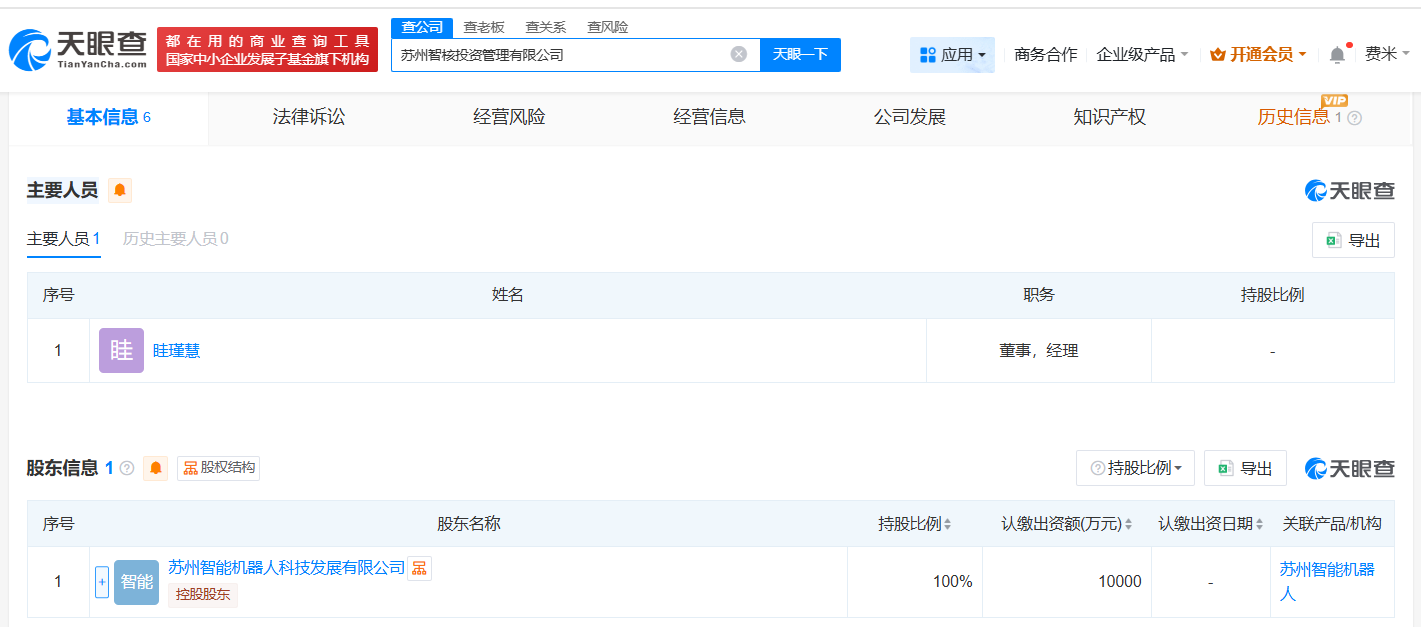Click the notification bell beside 主要人员

[x=119, y=190]
